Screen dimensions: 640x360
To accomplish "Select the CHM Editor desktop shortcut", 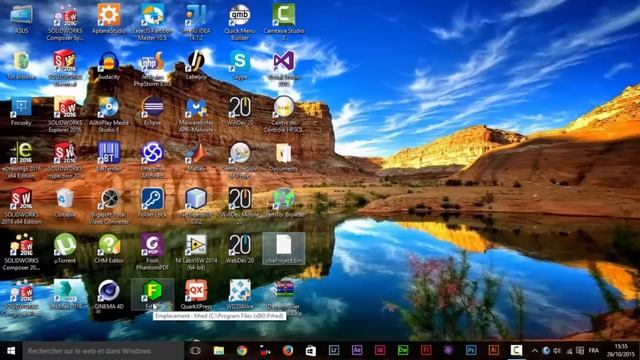I will pos(109,248).
